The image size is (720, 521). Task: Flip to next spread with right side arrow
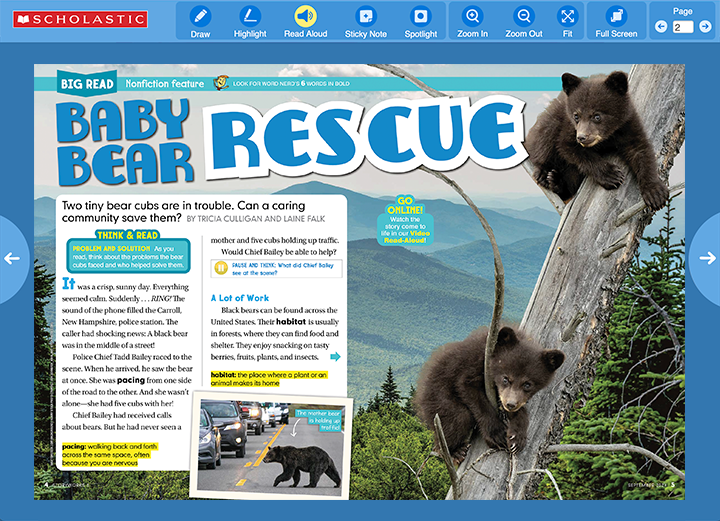click(x=708, y=258)
